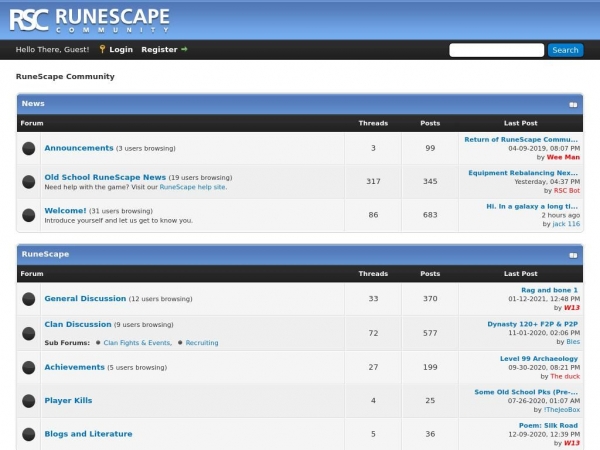This screenshot has height=450, width=600.
Task: View W13's profile under Rag and bone 1
Action: click(x=572, y=308)
